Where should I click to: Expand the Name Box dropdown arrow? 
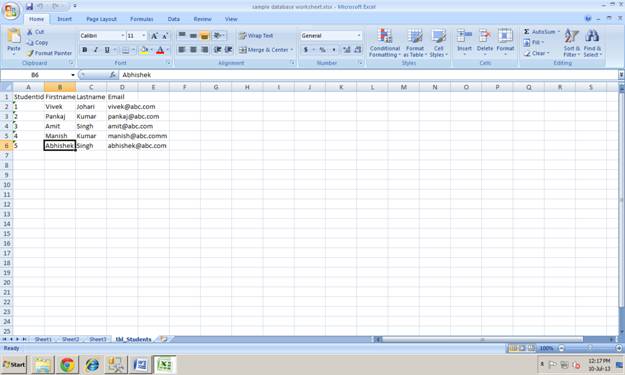(73, 75)
